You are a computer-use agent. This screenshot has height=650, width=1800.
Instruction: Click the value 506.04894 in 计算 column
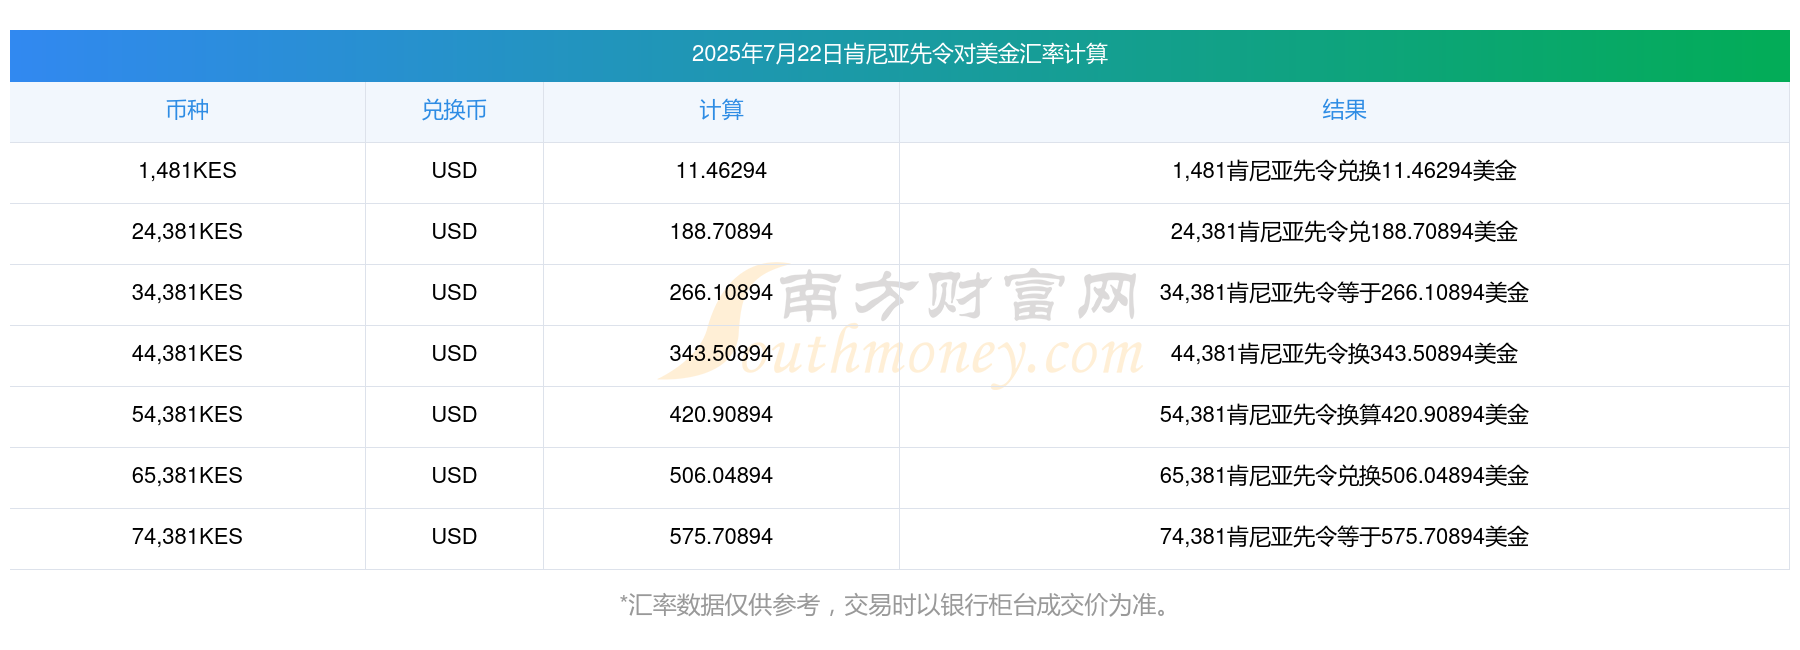click(721, 476)
